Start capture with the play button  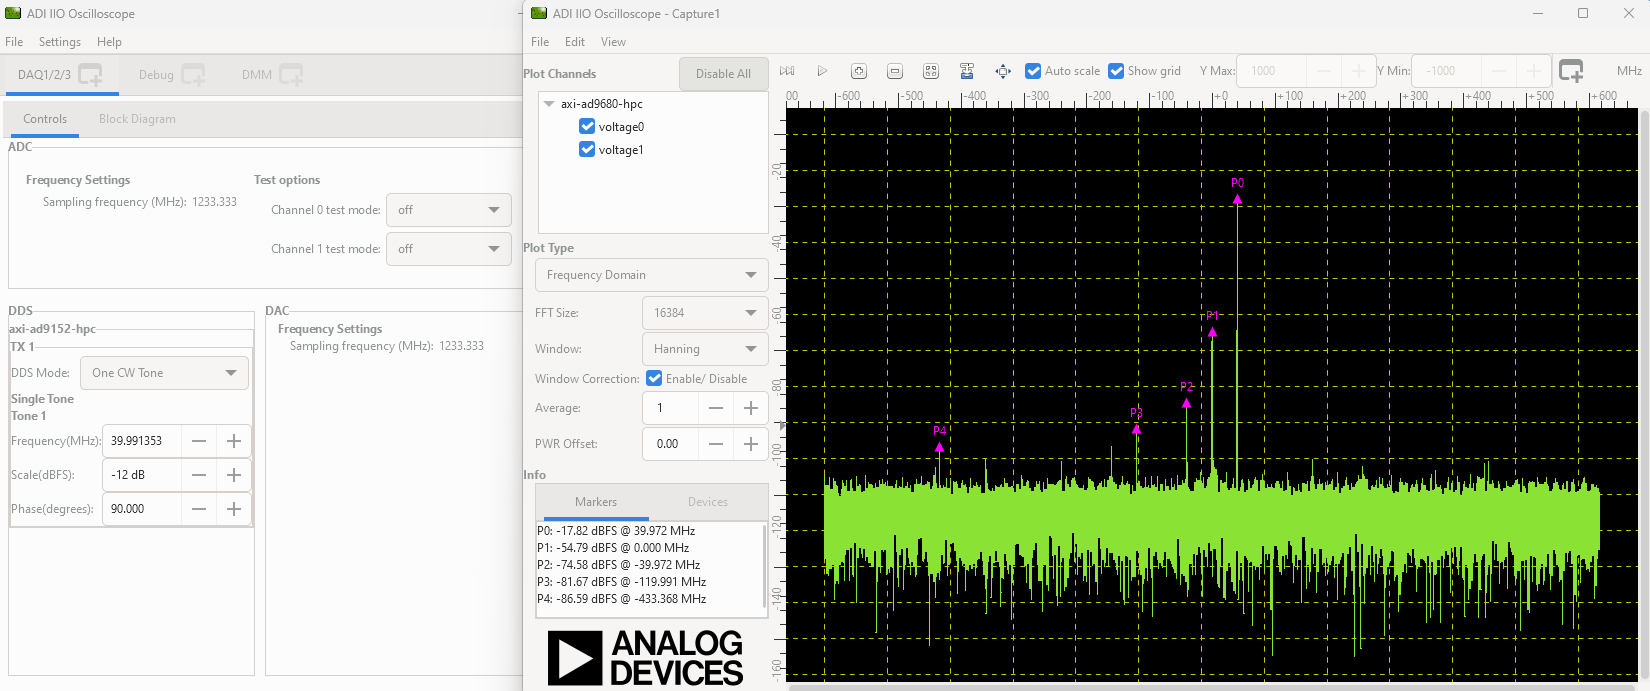[822, 71]
